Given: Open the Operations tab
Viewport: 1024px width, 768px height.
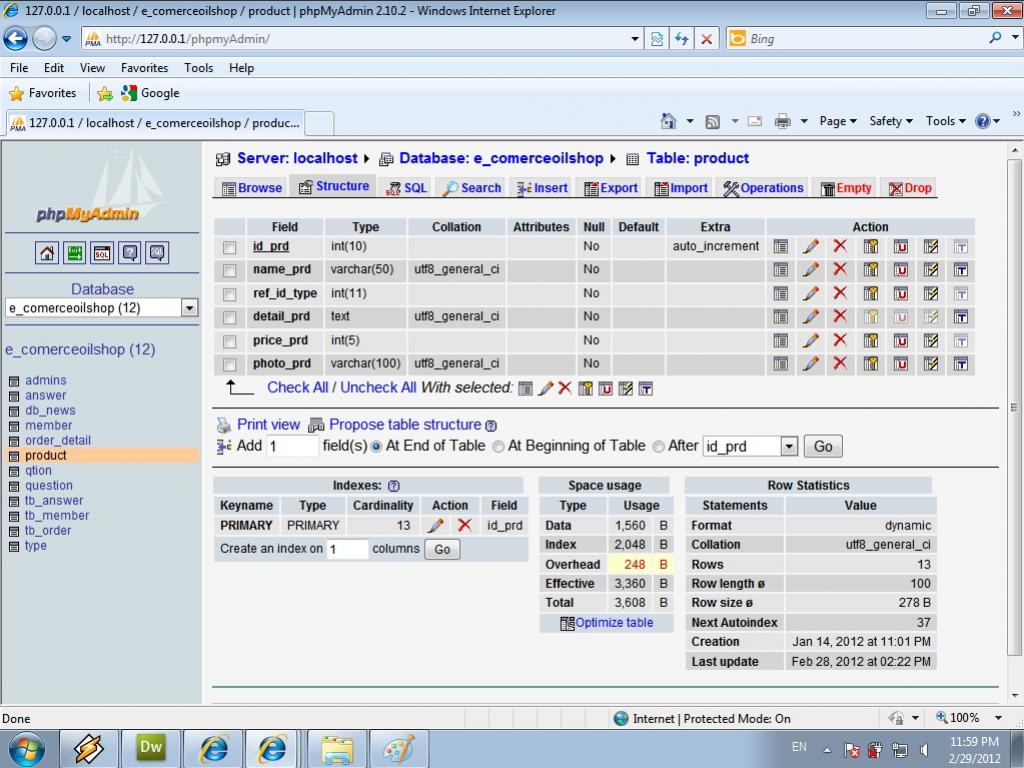Looking at the screenshot, I should point(763,188).
